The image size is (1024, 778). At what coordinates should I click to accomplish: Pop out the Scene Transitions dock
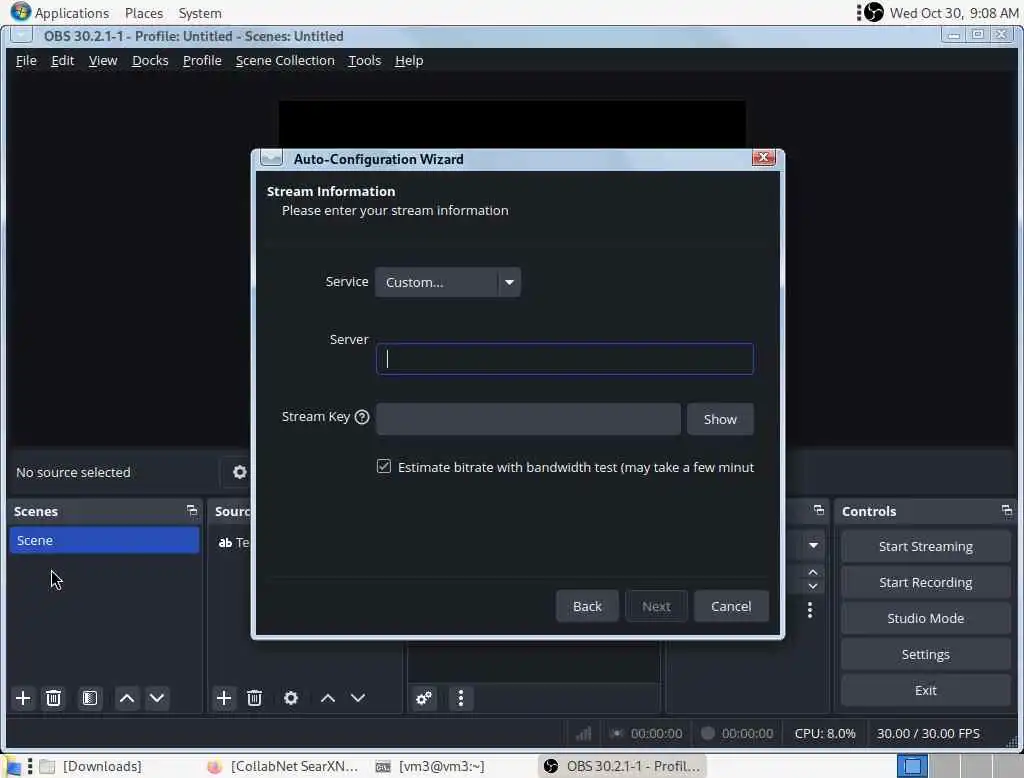[x=818, y=510]
